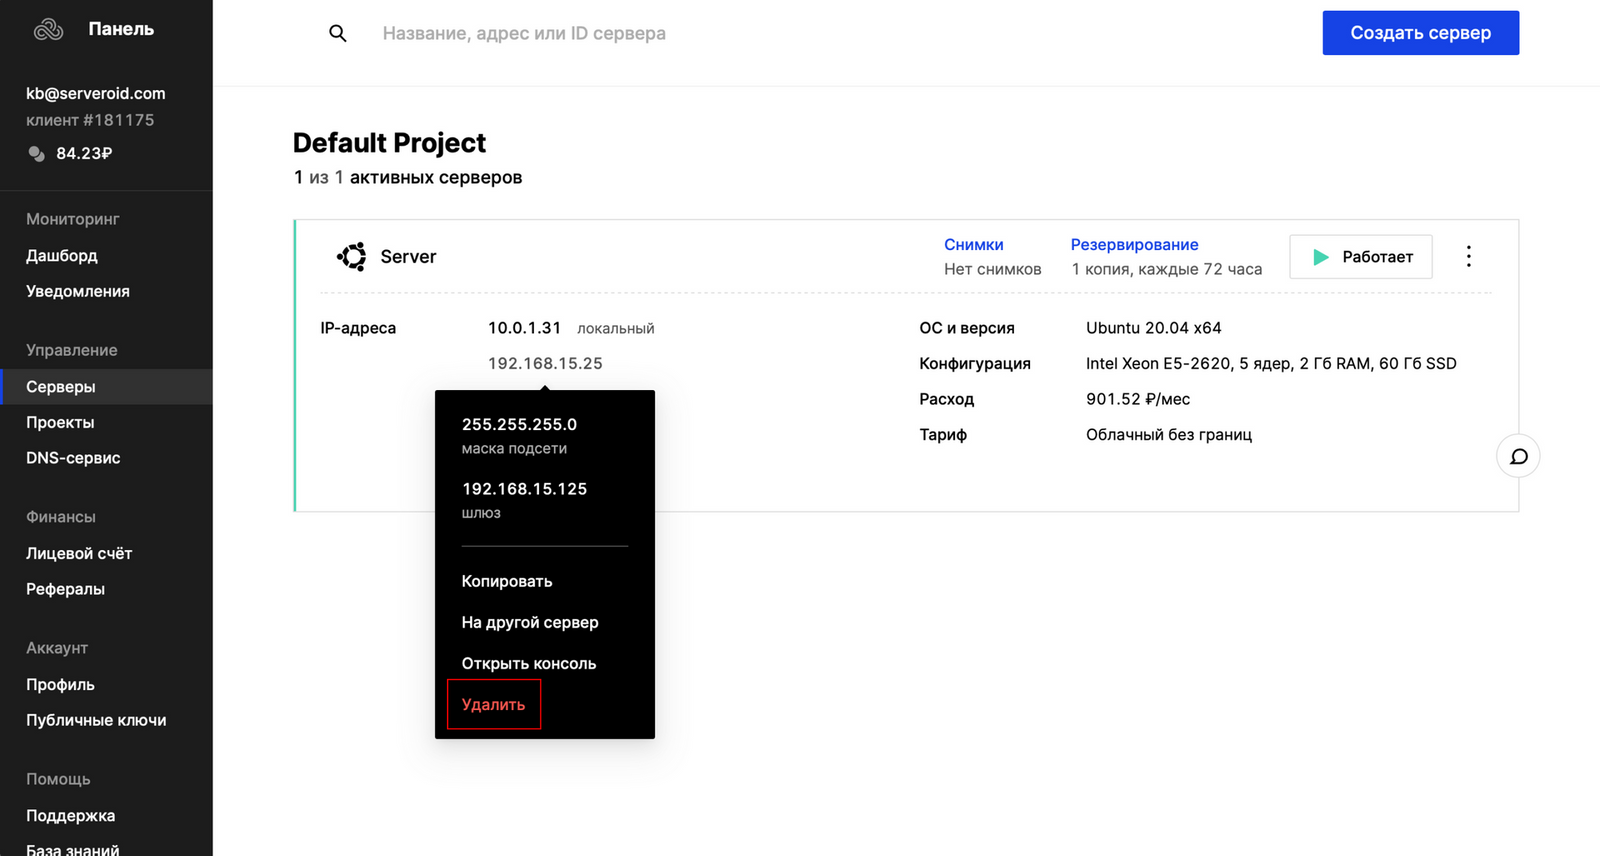Screen dimensions: 1600x856
Task: Click the Server name heading
Action: [x=408, y=257]
